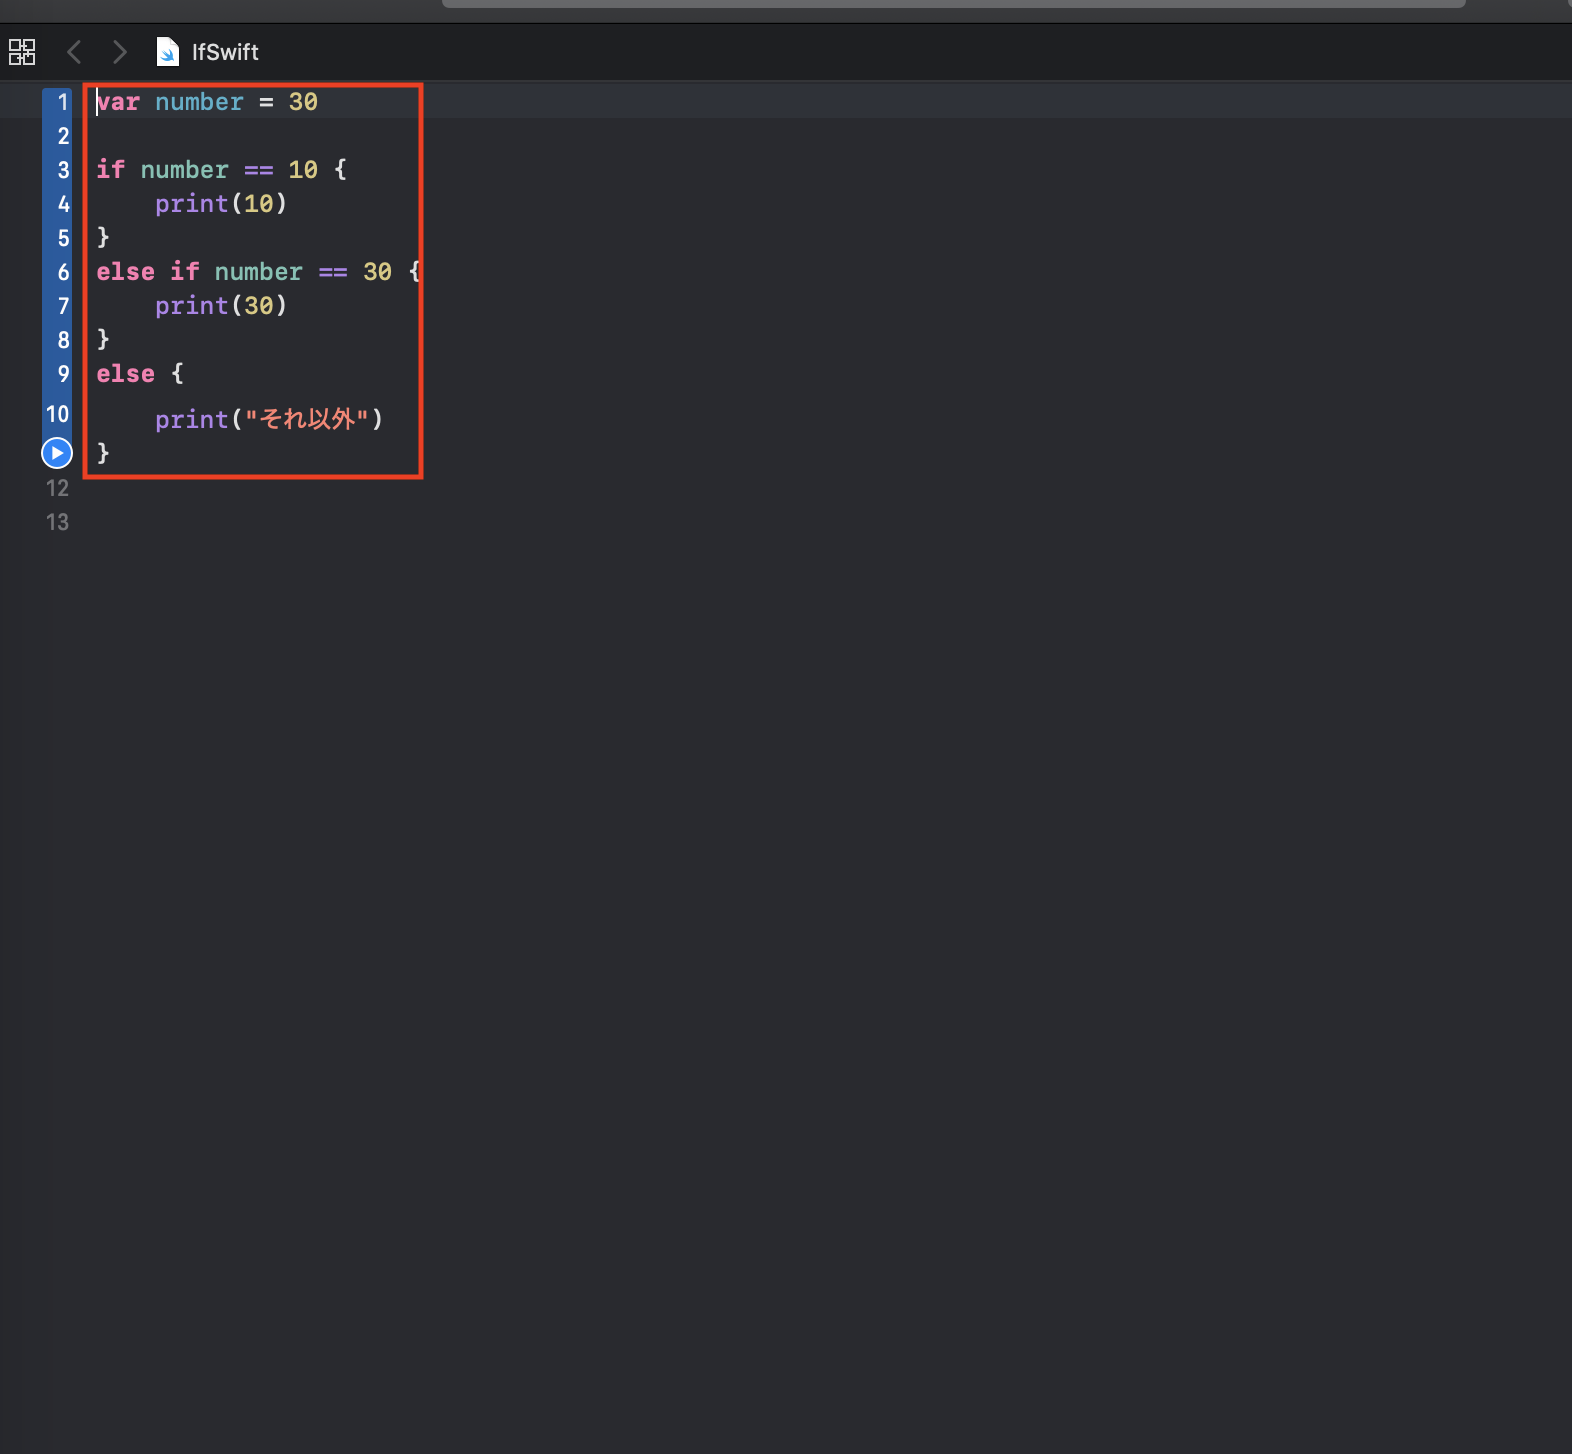Click line number 1 in the gutter
Screen dimensions: 1572x1454
point(63,102)
